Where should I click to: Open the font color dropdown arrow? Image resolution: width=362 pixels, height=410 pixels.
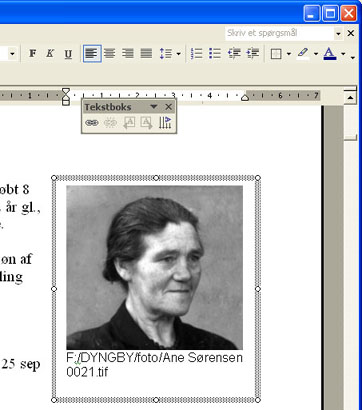click(x=343, y=54)
